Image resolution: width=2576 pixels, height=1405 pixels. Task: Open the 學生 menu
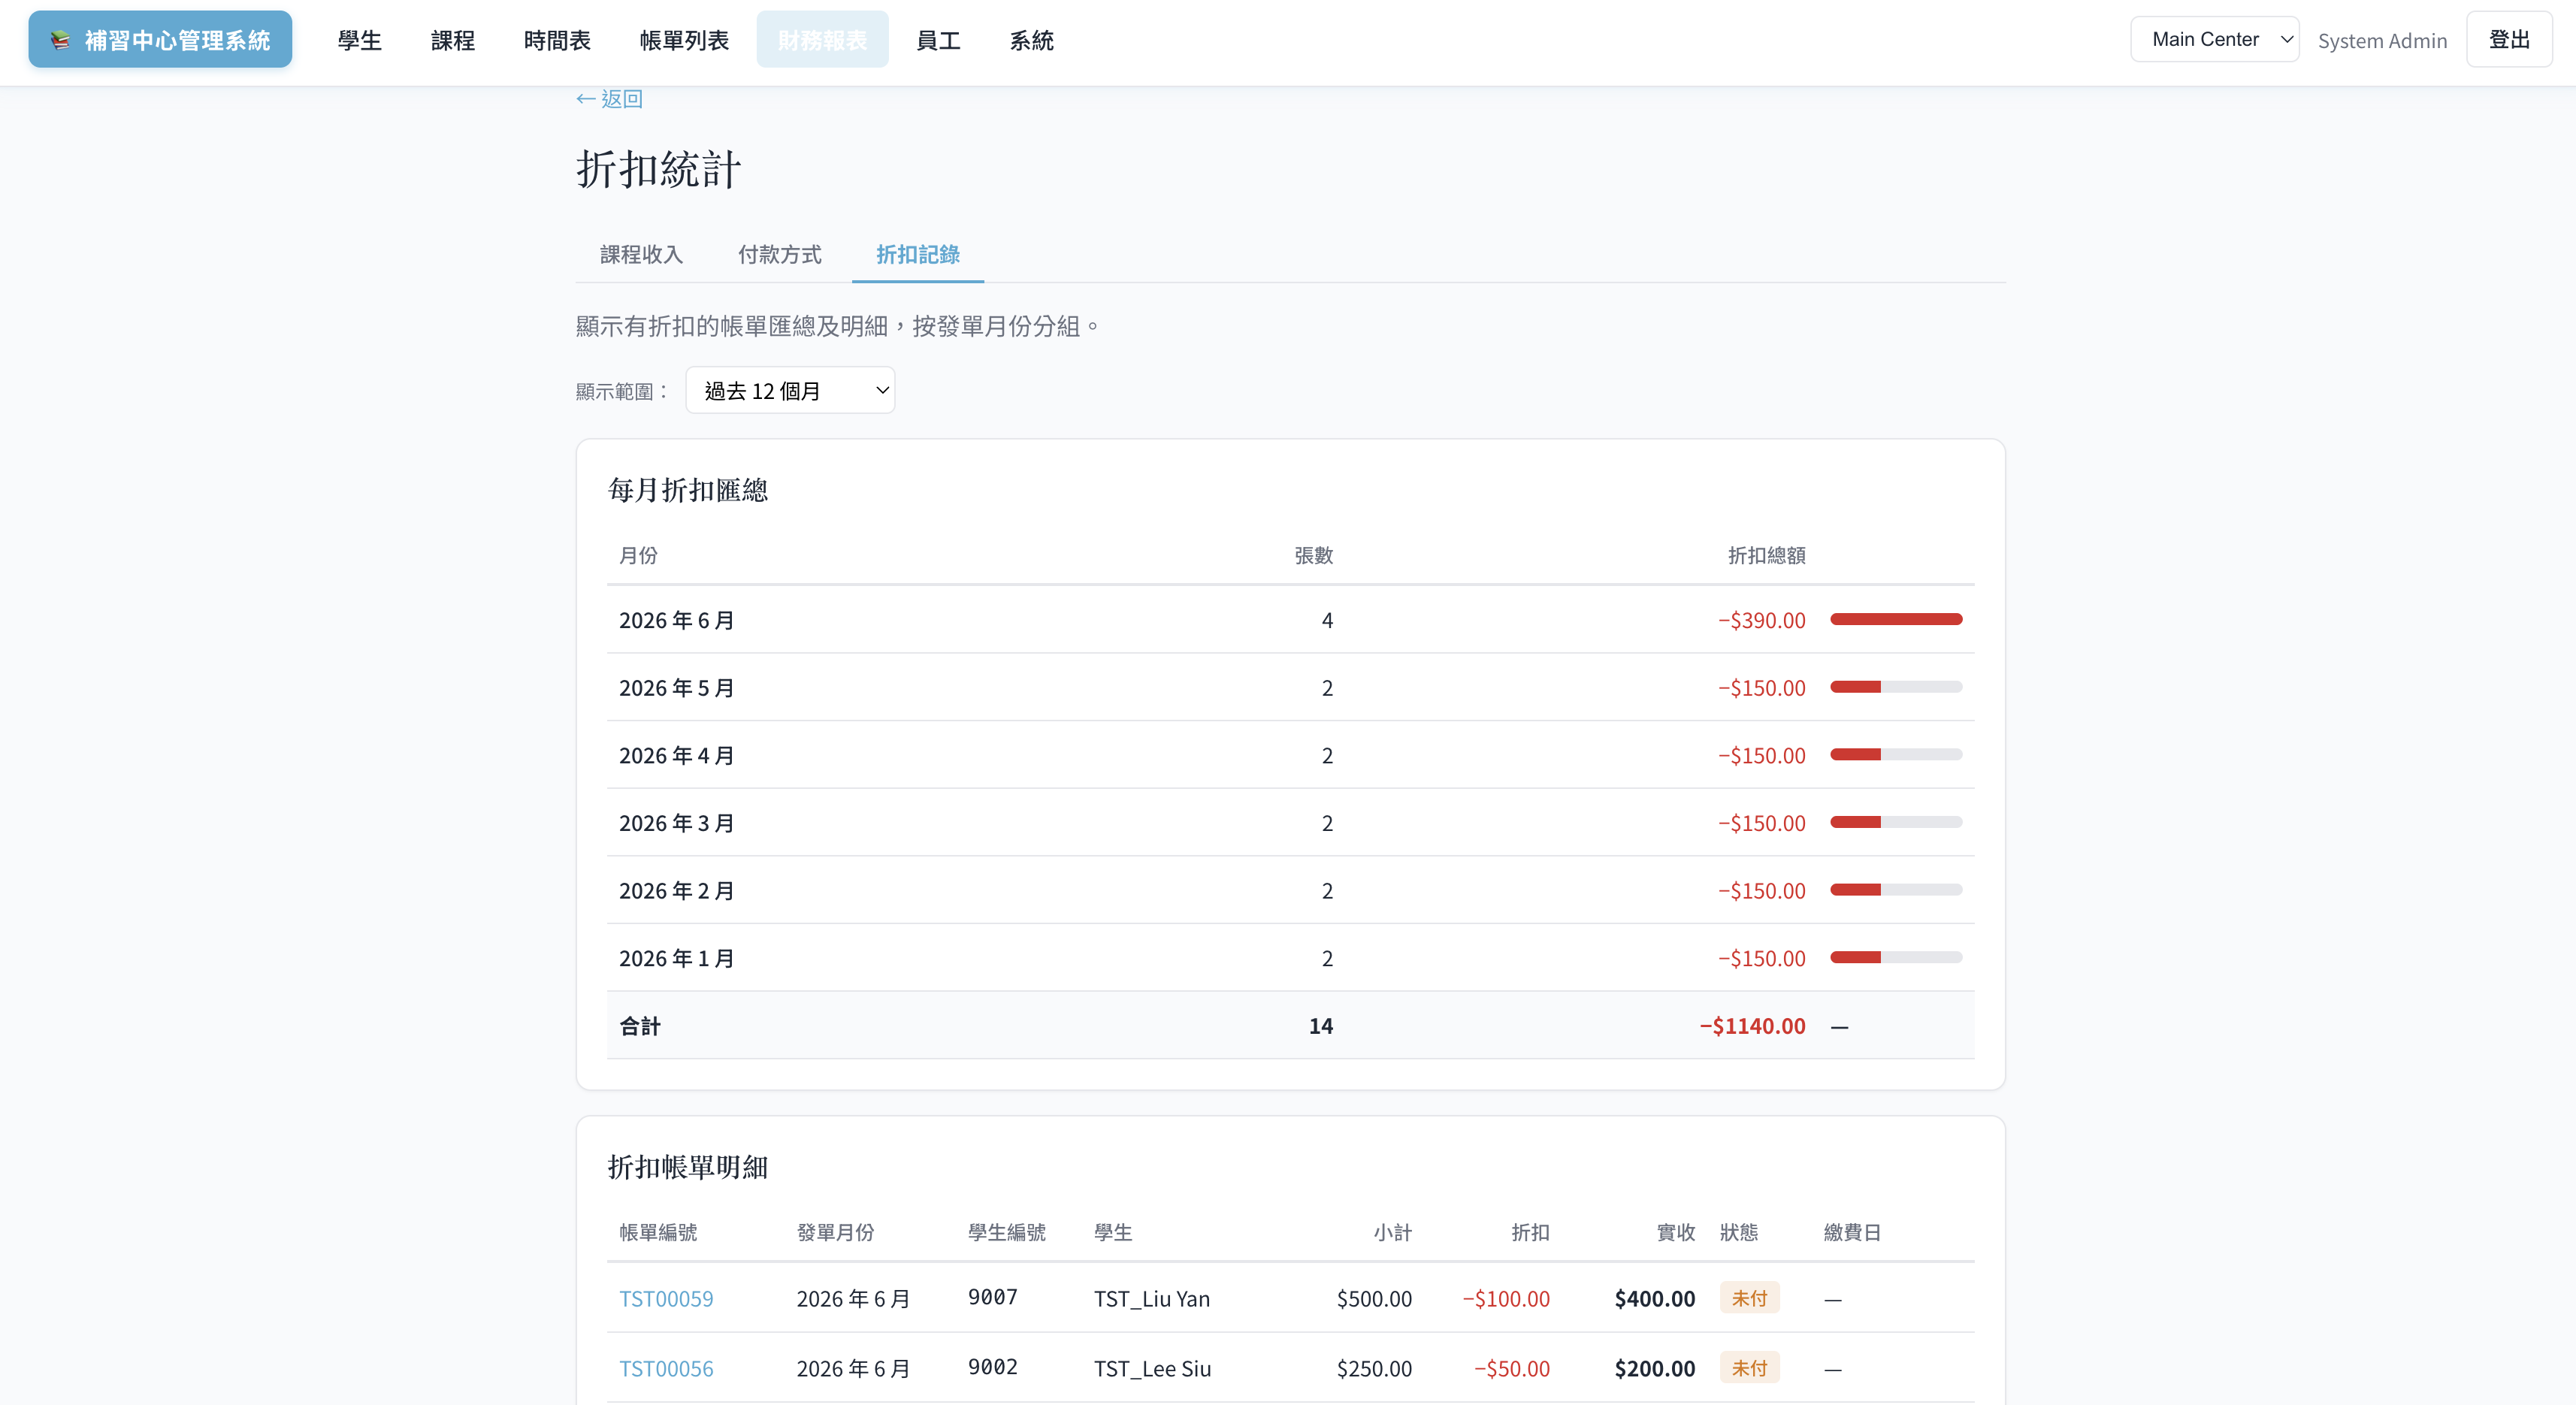tap(359, 40)
